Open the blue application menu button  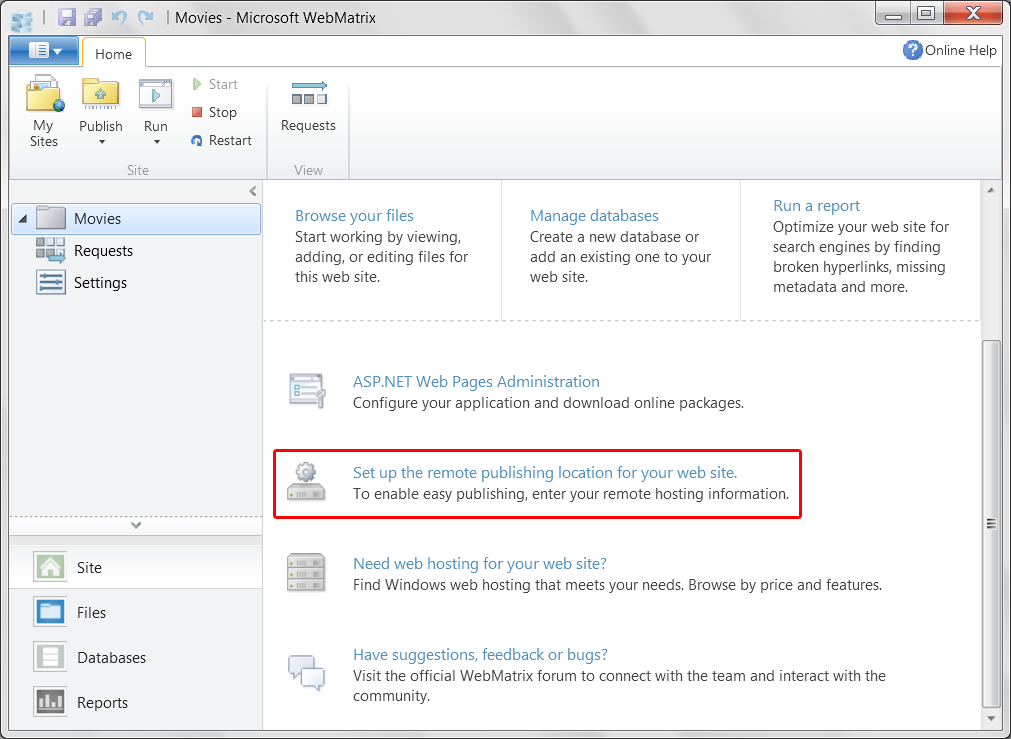tap(44, 50)
